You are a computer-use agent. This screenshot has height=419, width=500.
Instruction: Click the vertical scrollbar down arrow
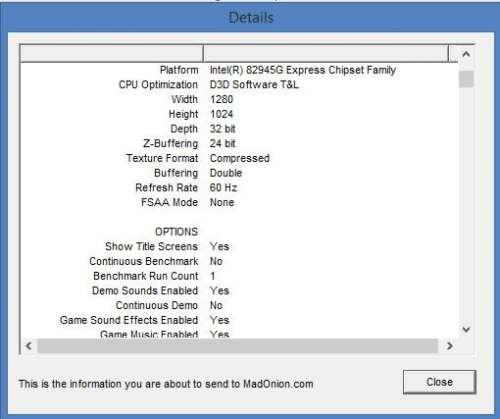pyautogui.click(x=466, y=330)
